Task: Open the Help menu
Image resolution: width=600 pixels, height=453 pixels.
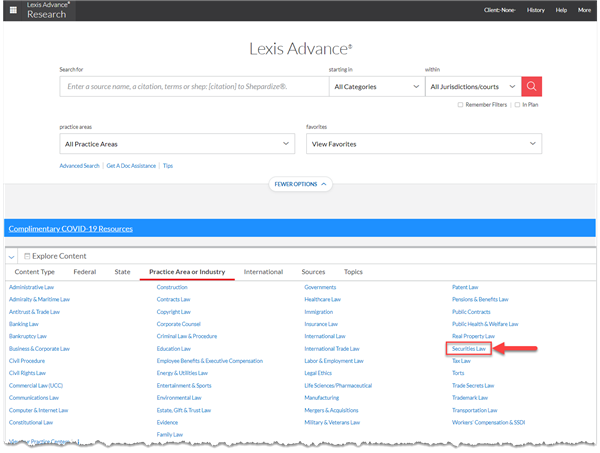Action: [561, 10]
